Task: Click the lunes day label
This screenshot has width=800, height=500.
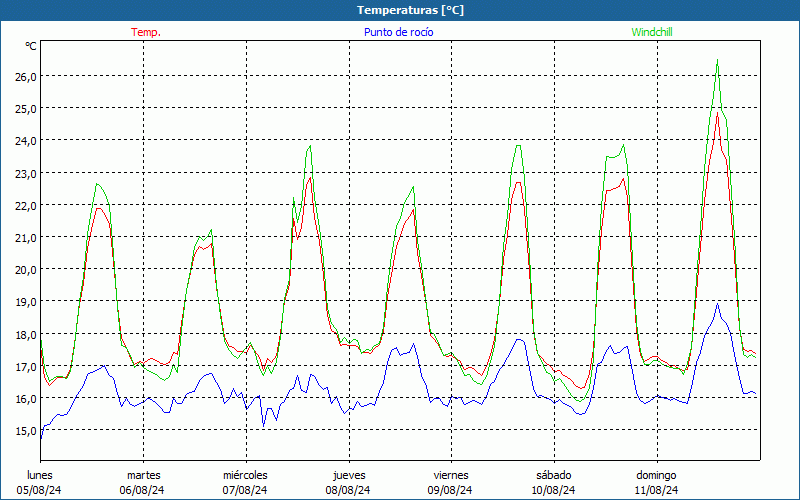Action: [40, 475]
